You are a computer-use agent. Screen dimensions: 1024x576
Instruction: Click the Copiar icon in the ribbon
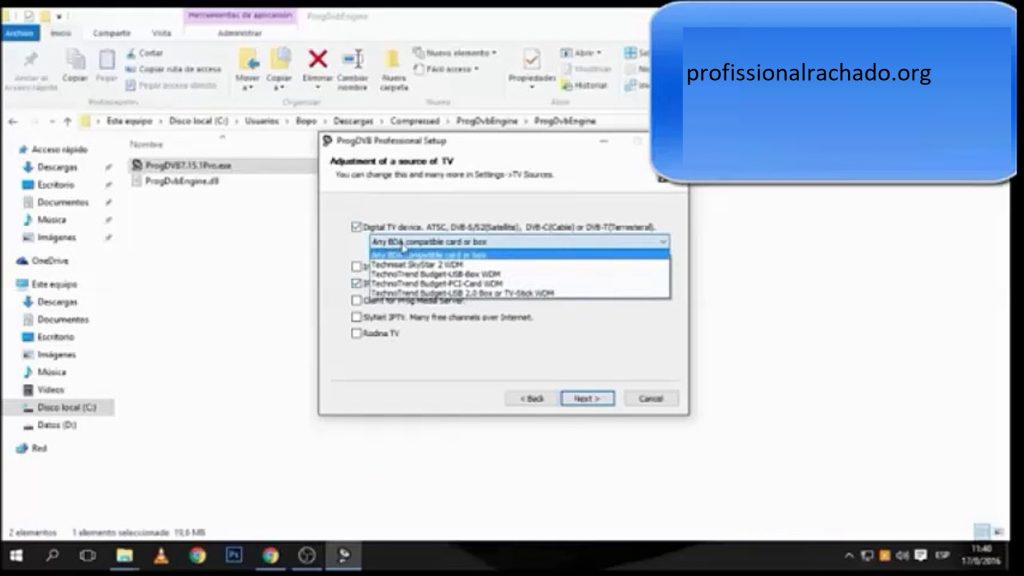pyautogui.click(x=75, y=59)
